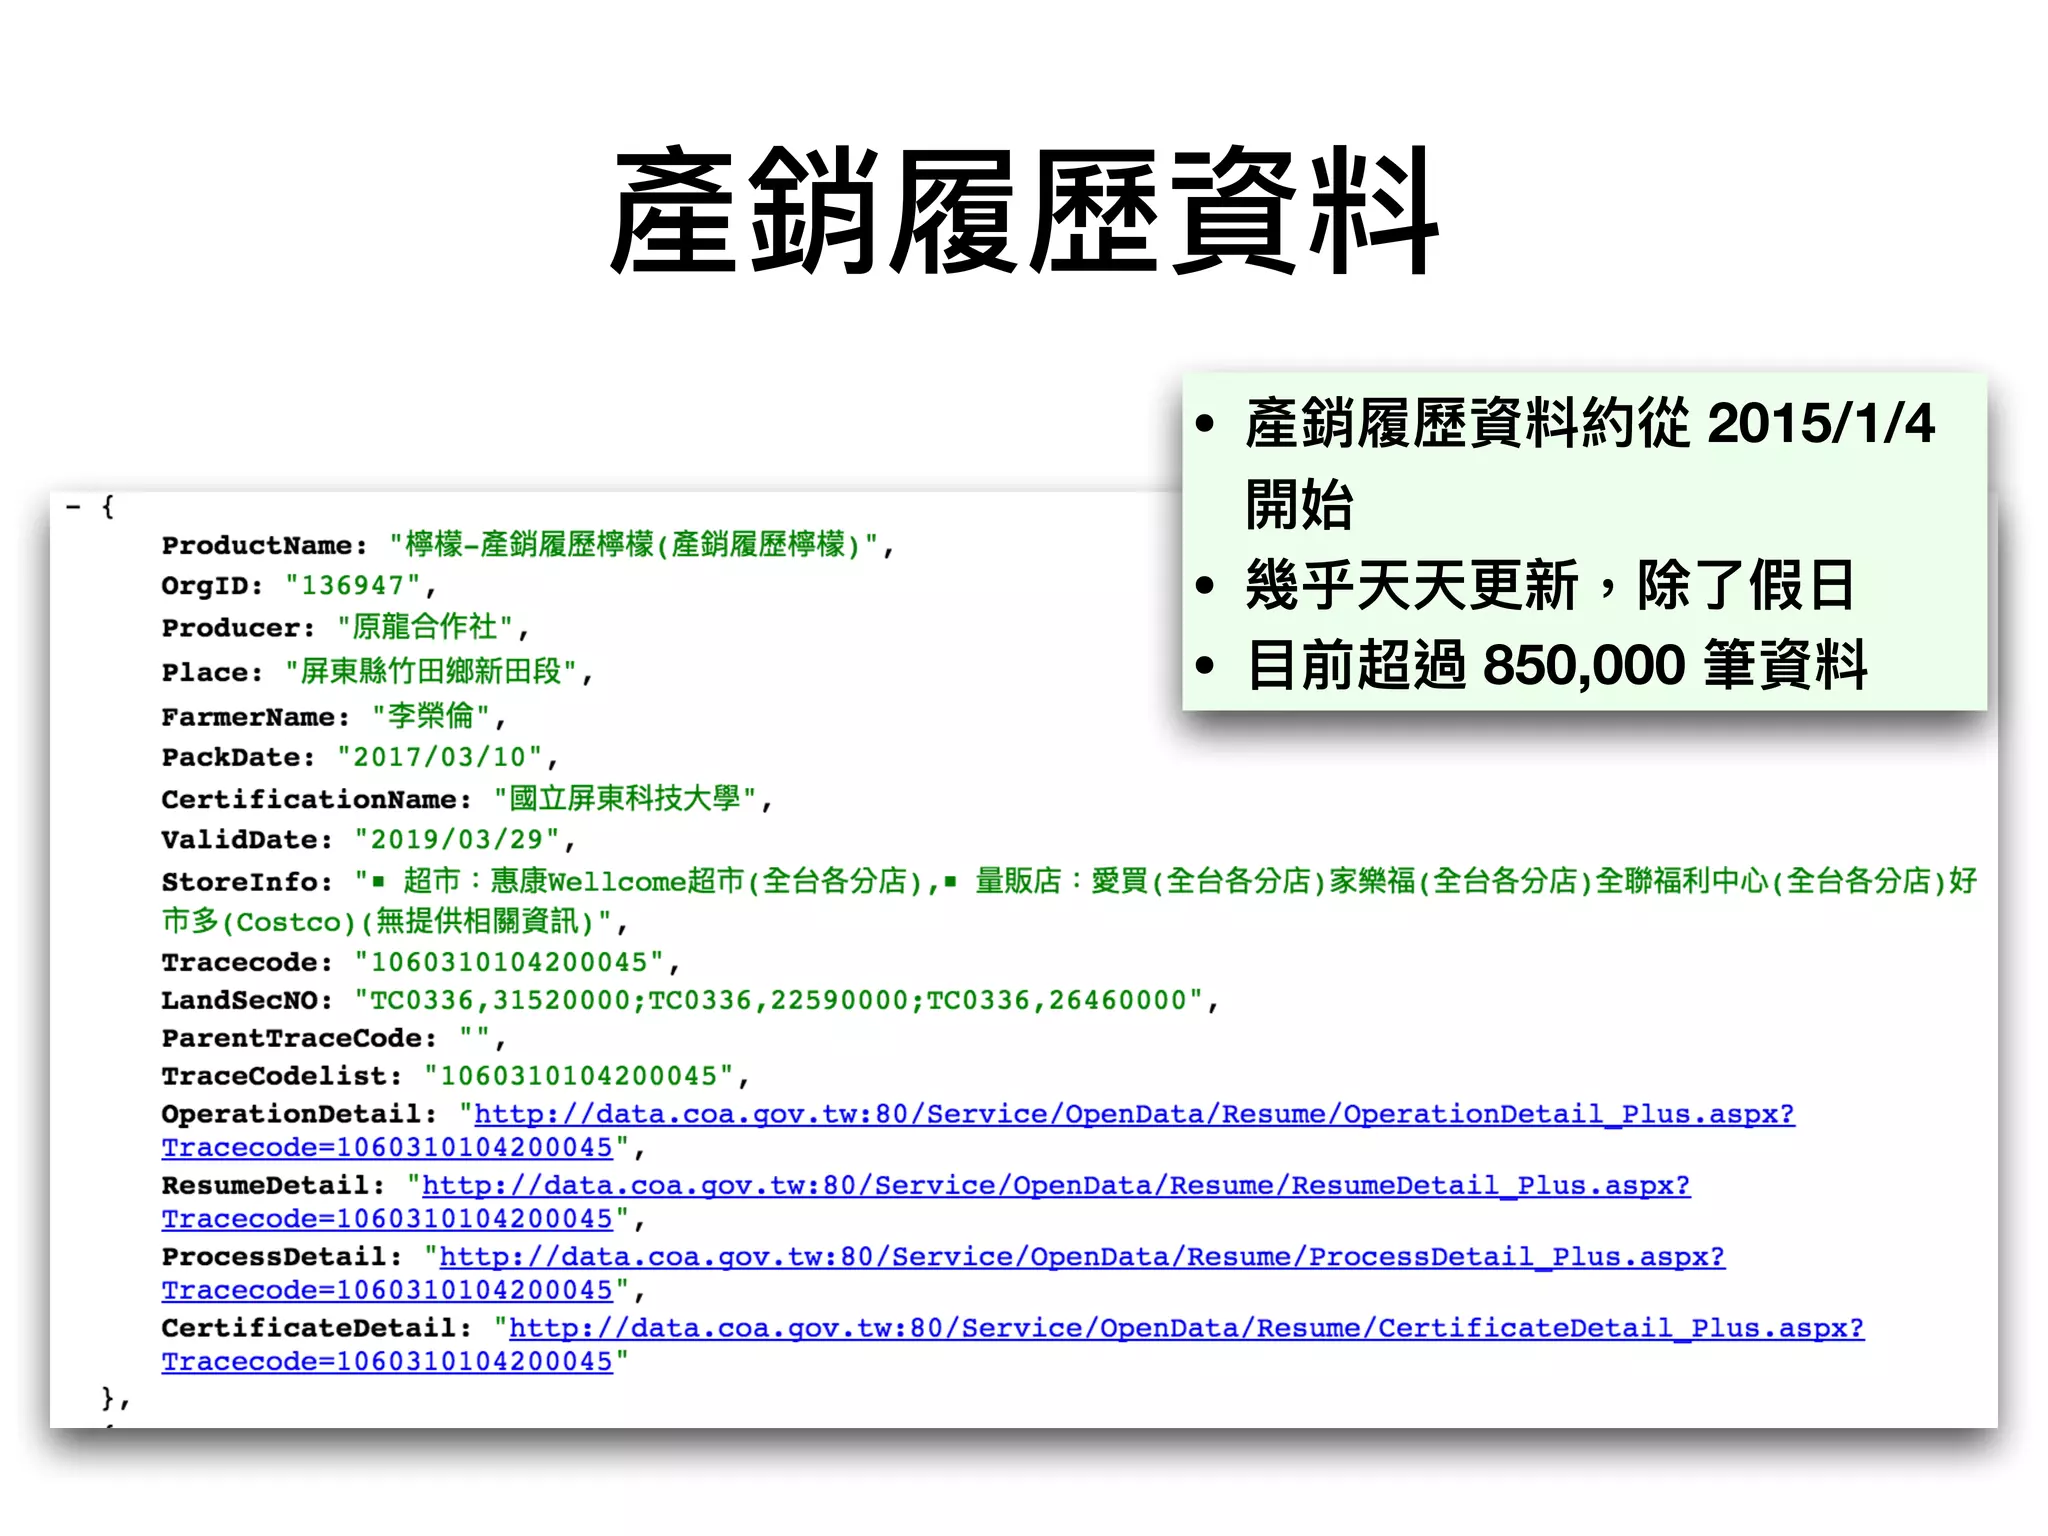Screen dimensions: 2048x1536
Task: Collapse the JSON object with minus sign
Action: tap(73, 508)
